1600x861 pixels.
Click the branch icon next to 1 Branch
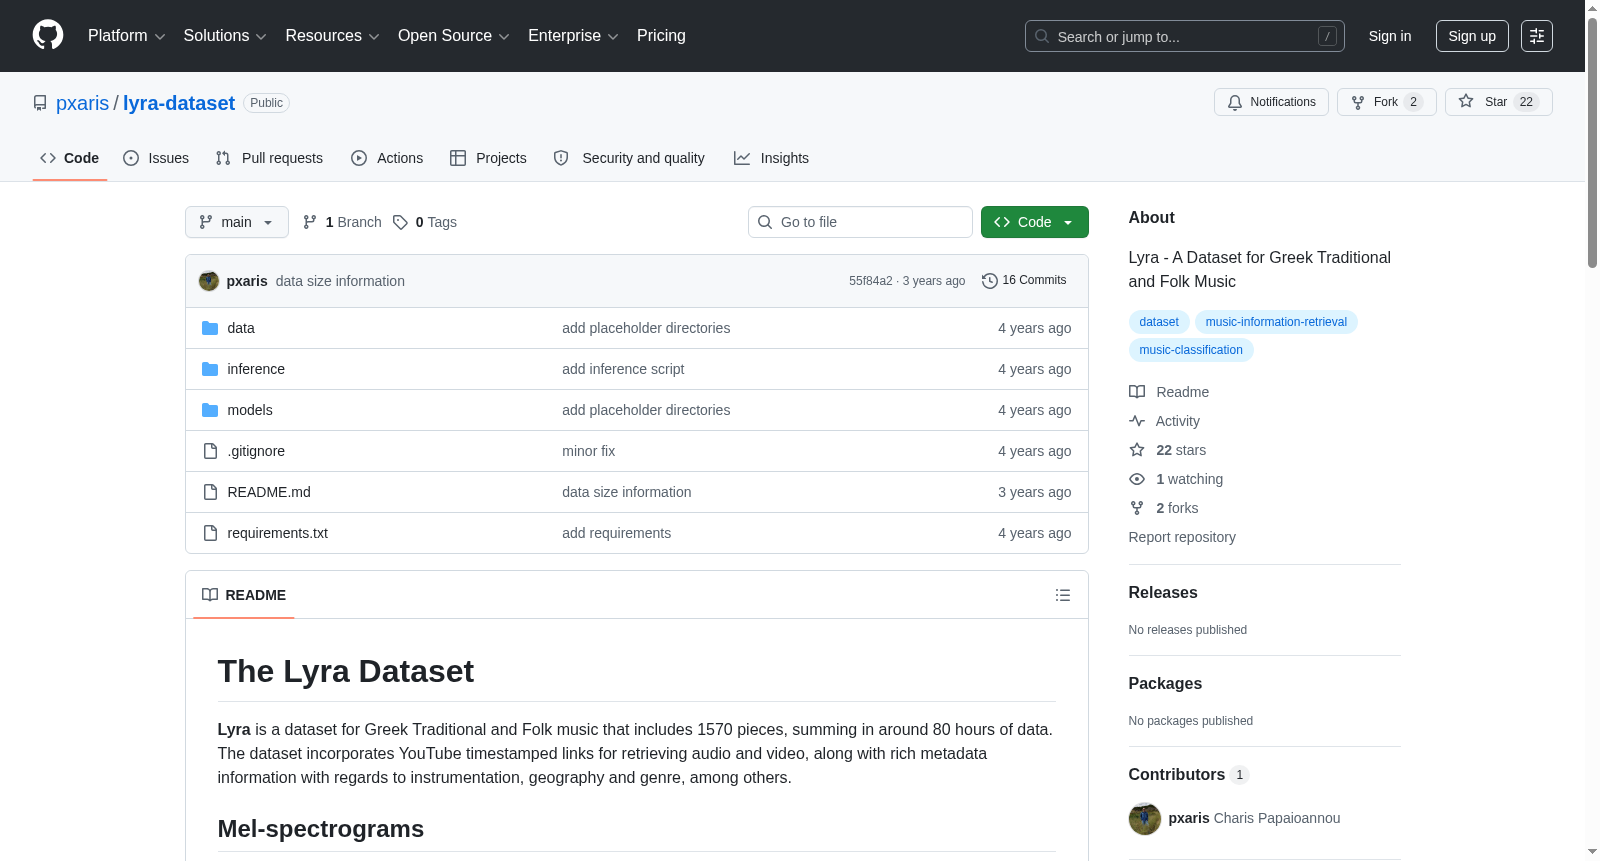310,222
